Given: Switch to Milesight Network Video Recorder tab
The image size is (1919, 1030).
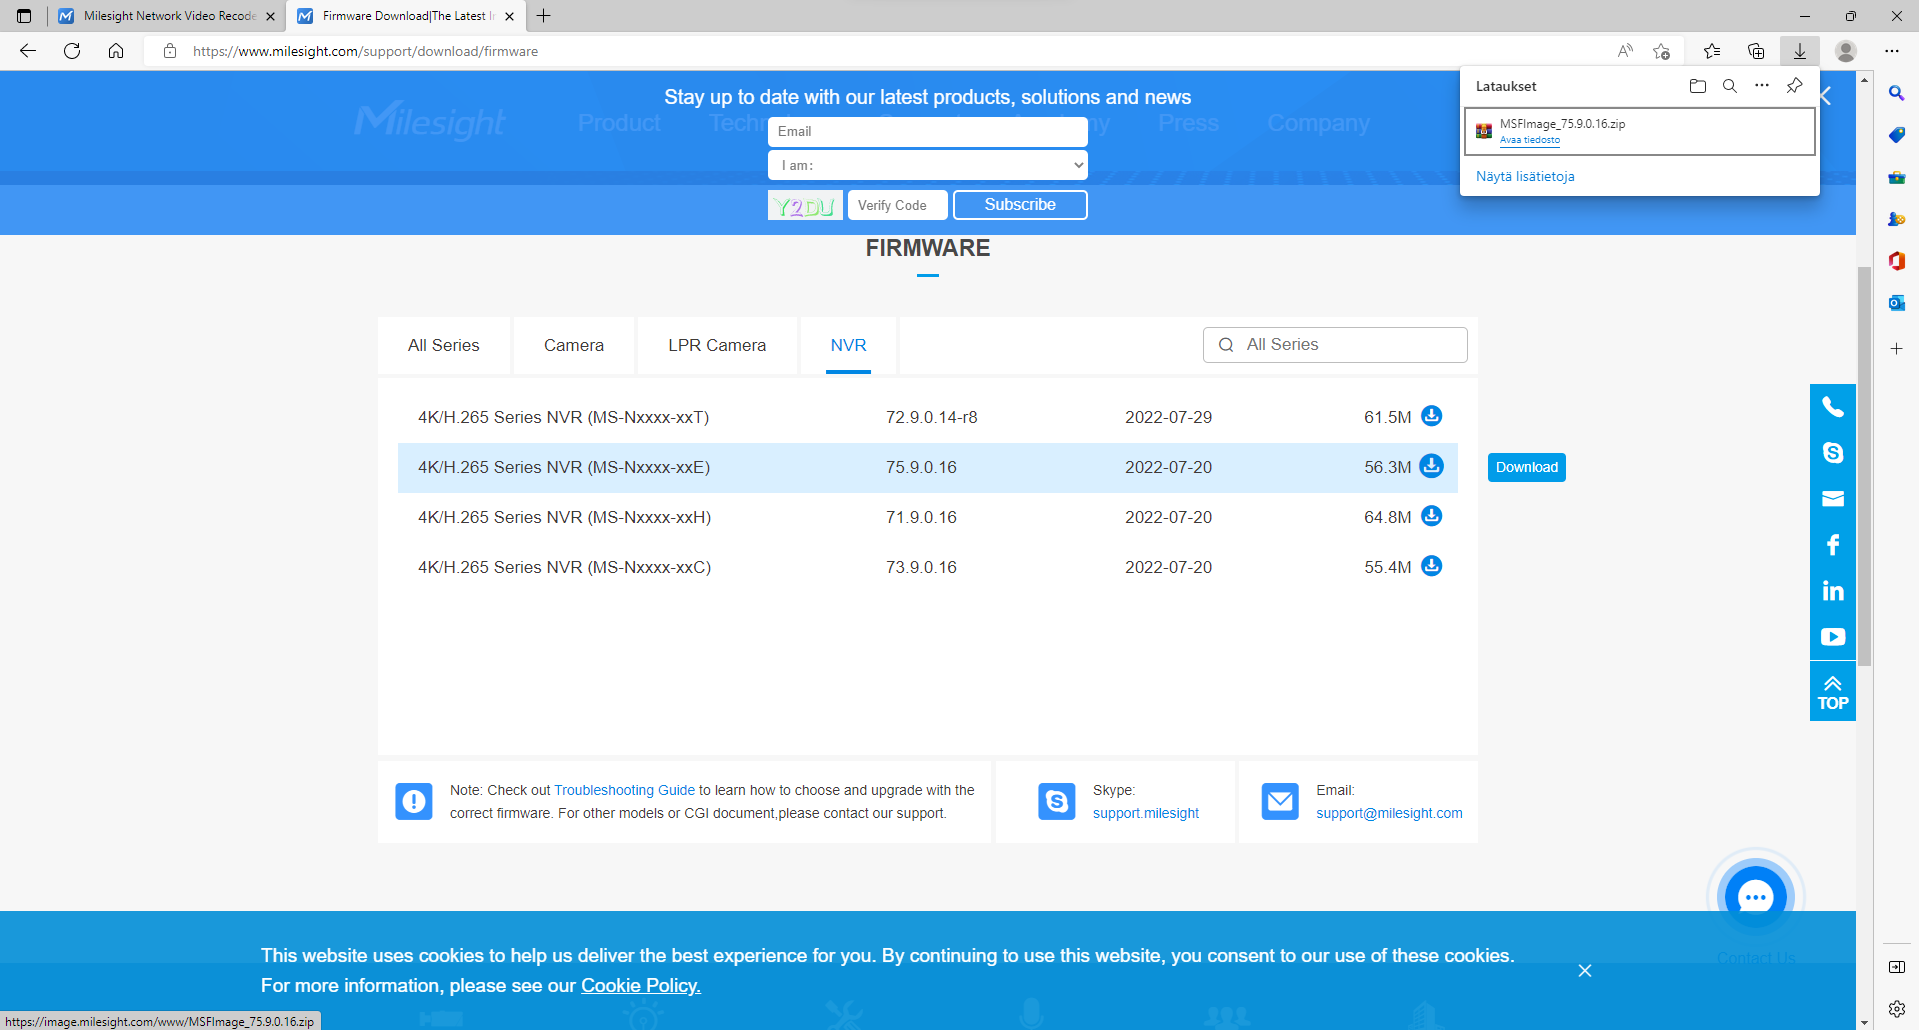Looking at the screenshot, I should 167,16.
